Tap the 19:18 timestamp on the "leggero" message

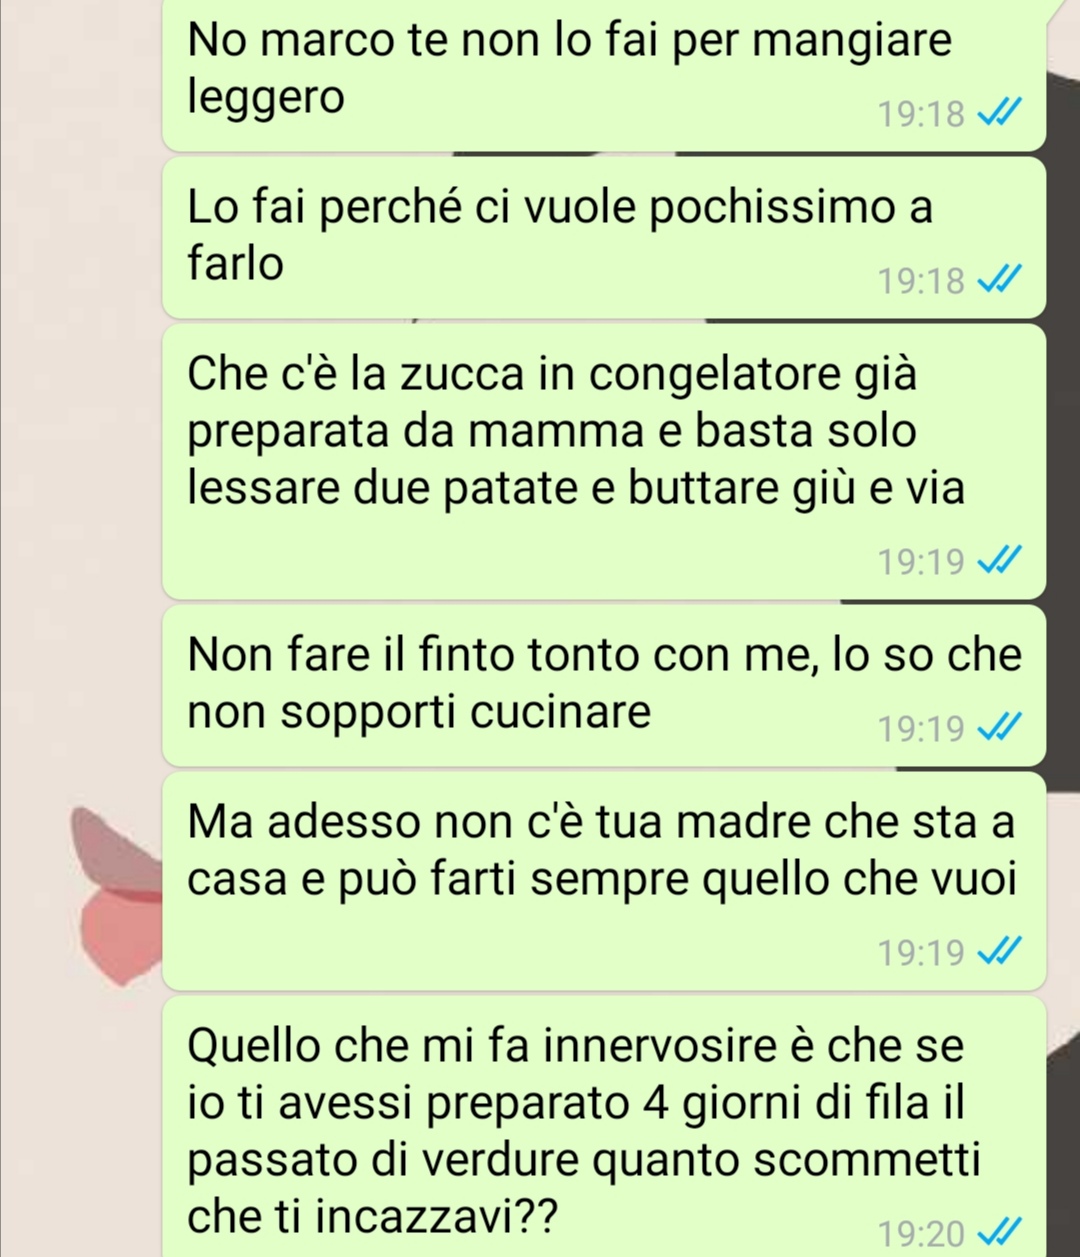click(921, 115)
